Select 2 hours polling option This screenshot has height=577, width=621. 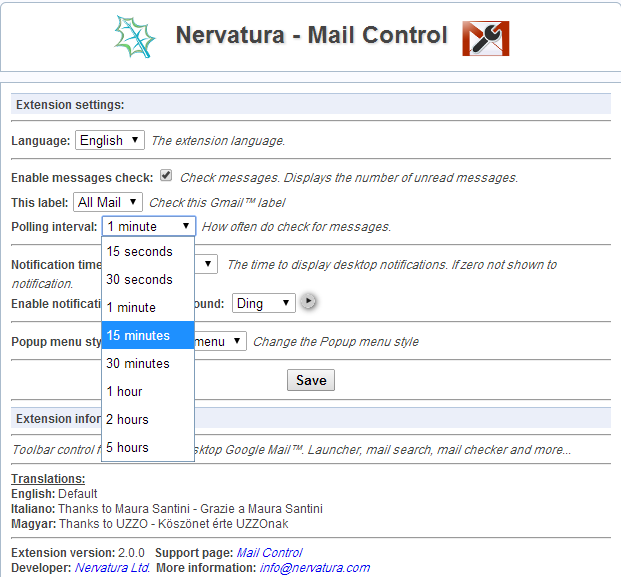148,419
